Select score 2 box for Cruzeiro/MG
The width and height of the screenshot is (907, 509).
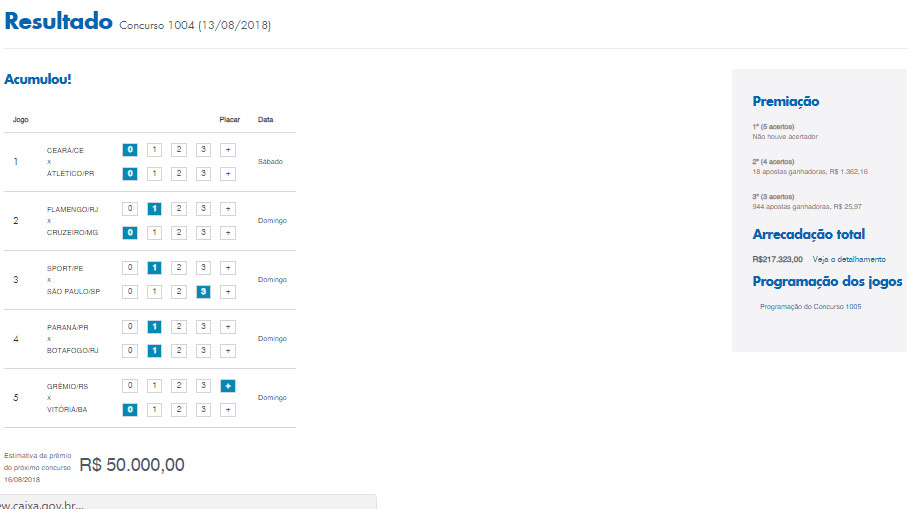[179, 233]
